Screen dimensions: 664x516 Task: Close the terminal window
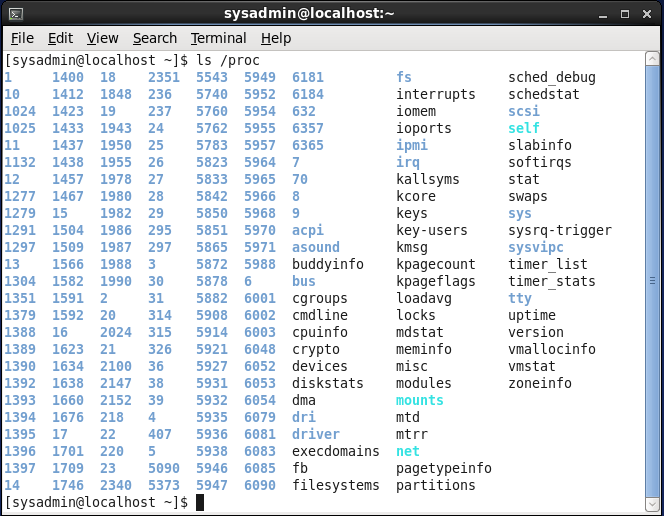click(x=647, y=14)
